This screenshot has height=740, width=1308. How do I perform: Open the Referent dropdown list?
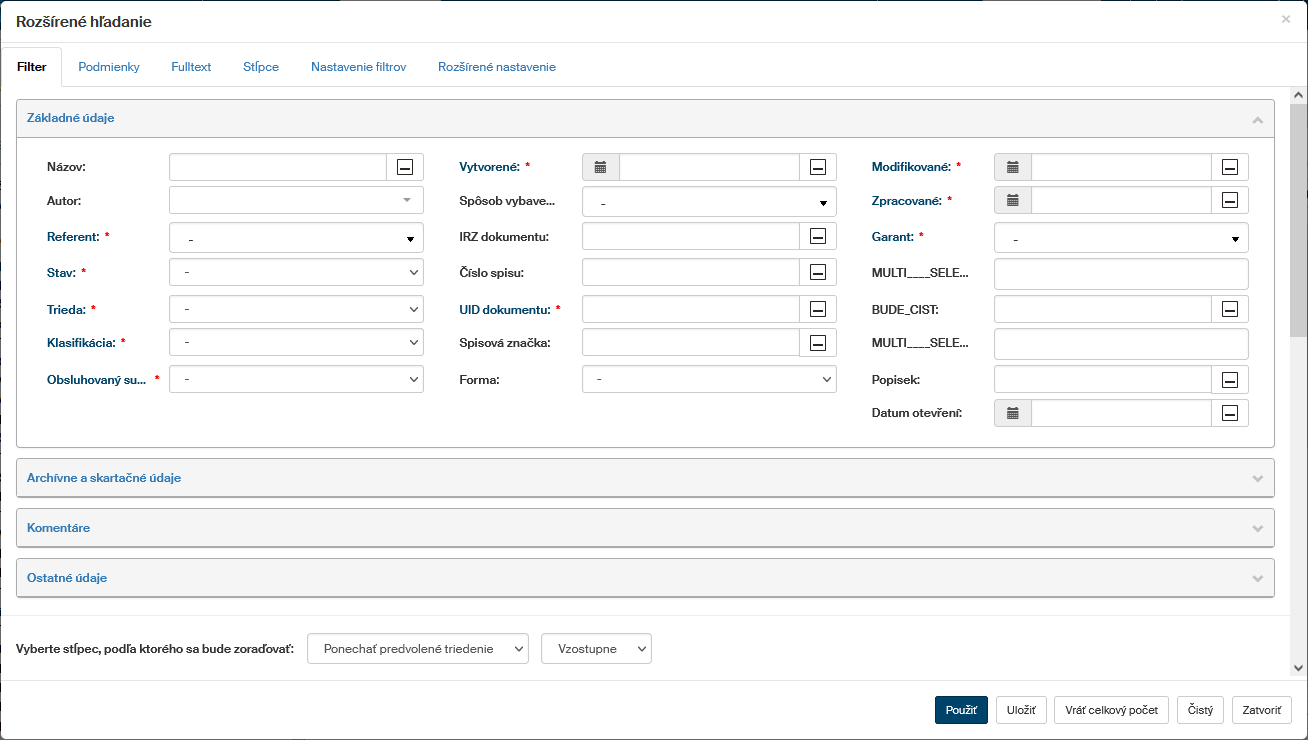(x=296, y=238)
